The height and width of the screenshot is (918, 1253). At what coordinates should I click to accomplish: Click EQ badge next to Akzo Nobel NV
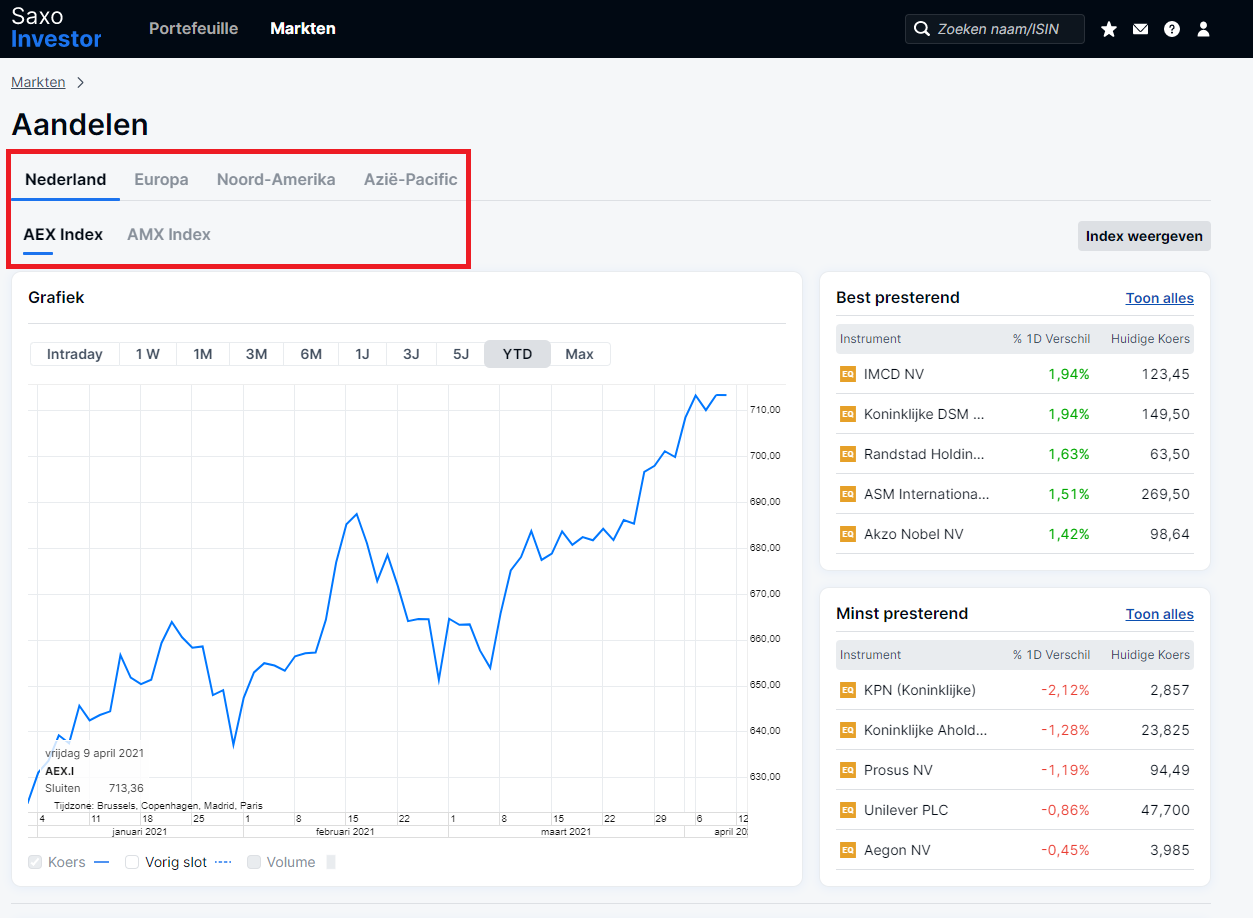(x=847, y=534)
